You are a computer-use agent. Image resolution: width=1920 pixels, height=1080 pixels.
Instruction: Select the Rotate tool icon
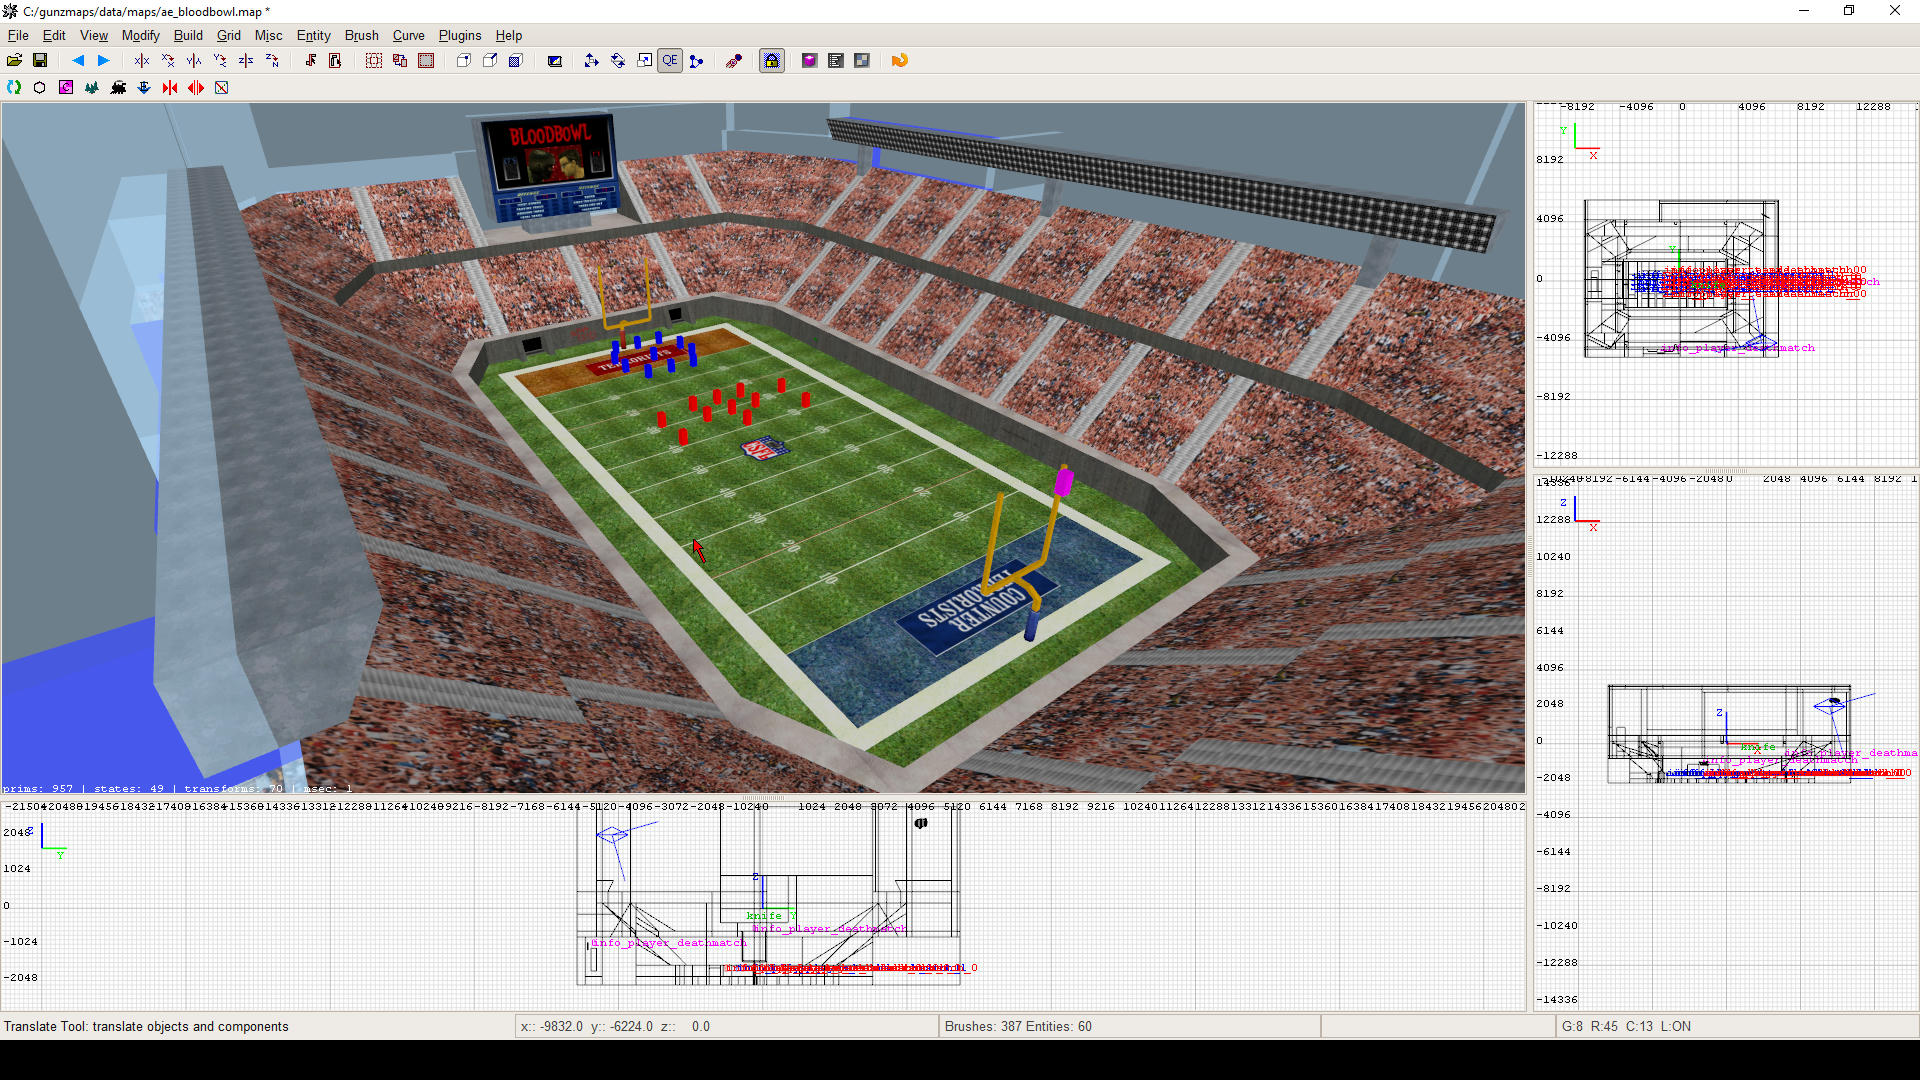(618, 61)
